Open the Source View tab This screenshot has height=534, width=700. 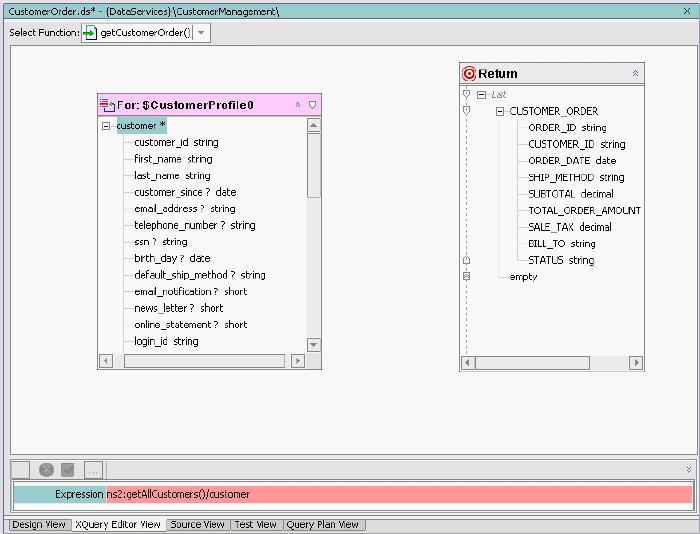click(x=197, y=525)
